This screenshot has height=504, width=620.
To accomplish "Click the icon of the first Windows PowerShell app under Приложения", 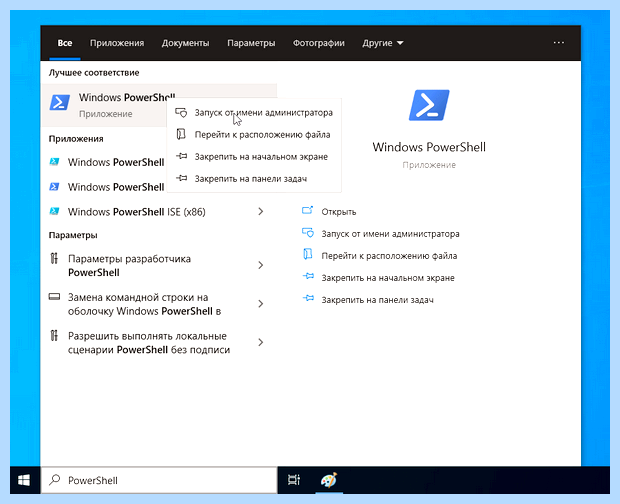I will click(x=54, y=162).
